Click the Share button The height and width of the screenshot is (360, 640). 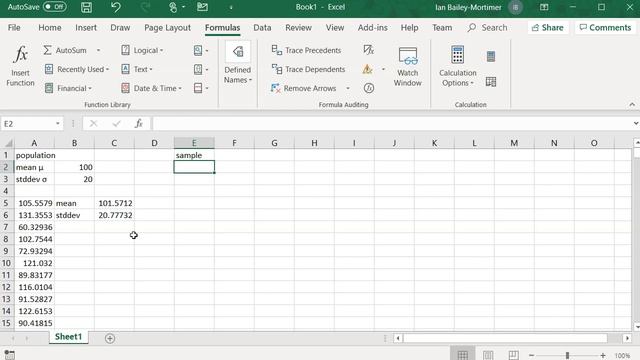[x=548, y=28]
